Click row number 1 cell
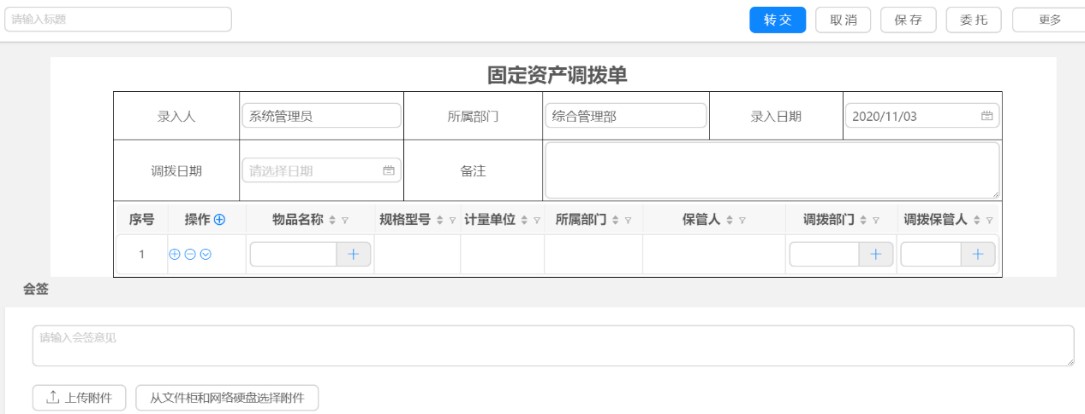The image size is (1085, 414). coord(141,254)
